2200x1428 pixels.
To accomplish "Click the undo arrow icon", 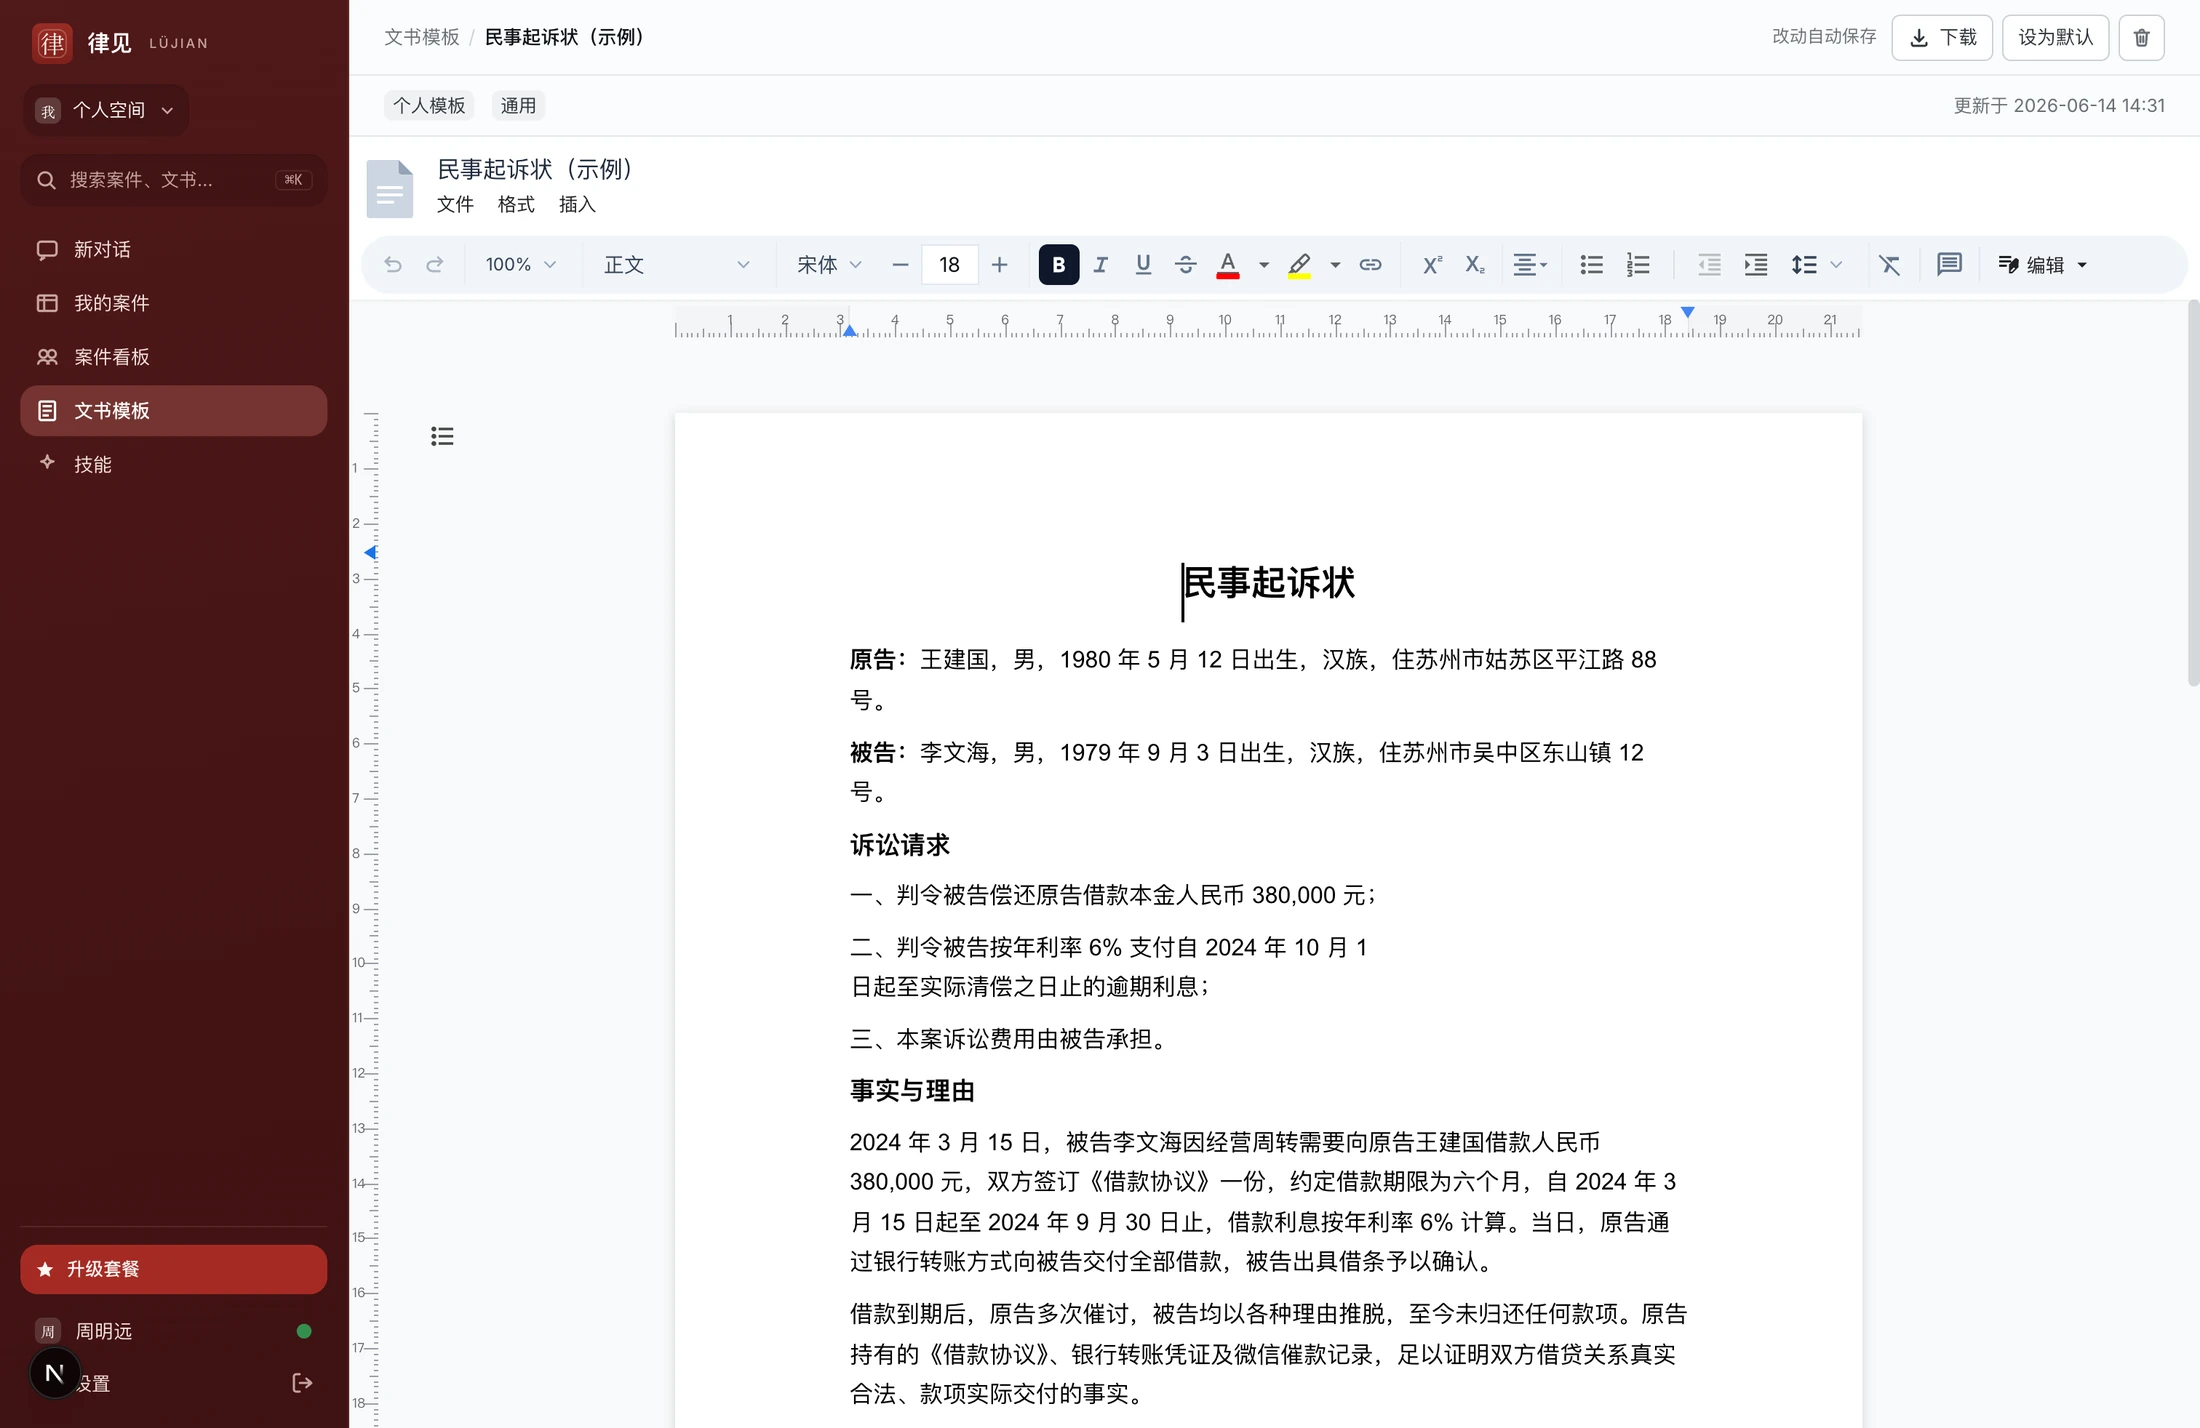I will pos(393,265).
